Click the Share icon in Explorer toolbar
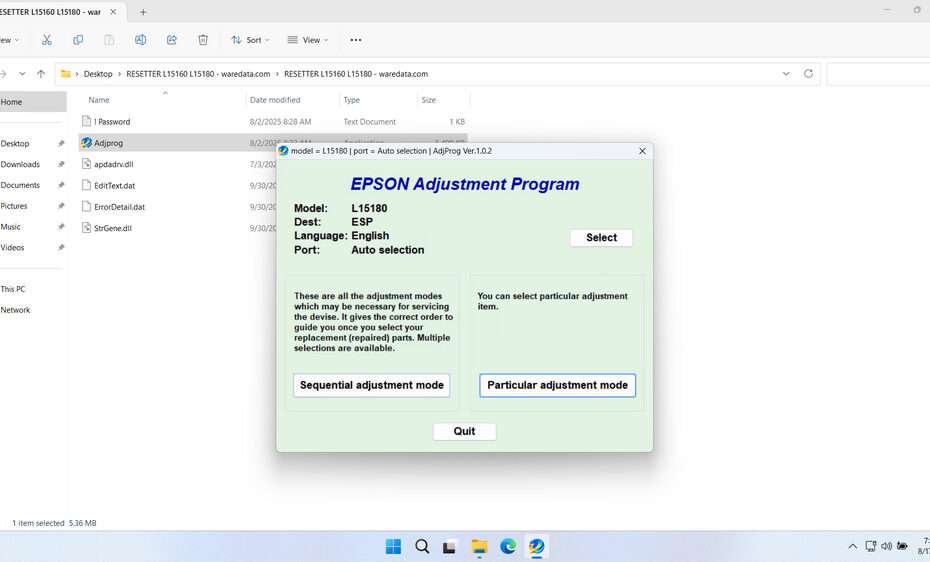 coord(172,40)
